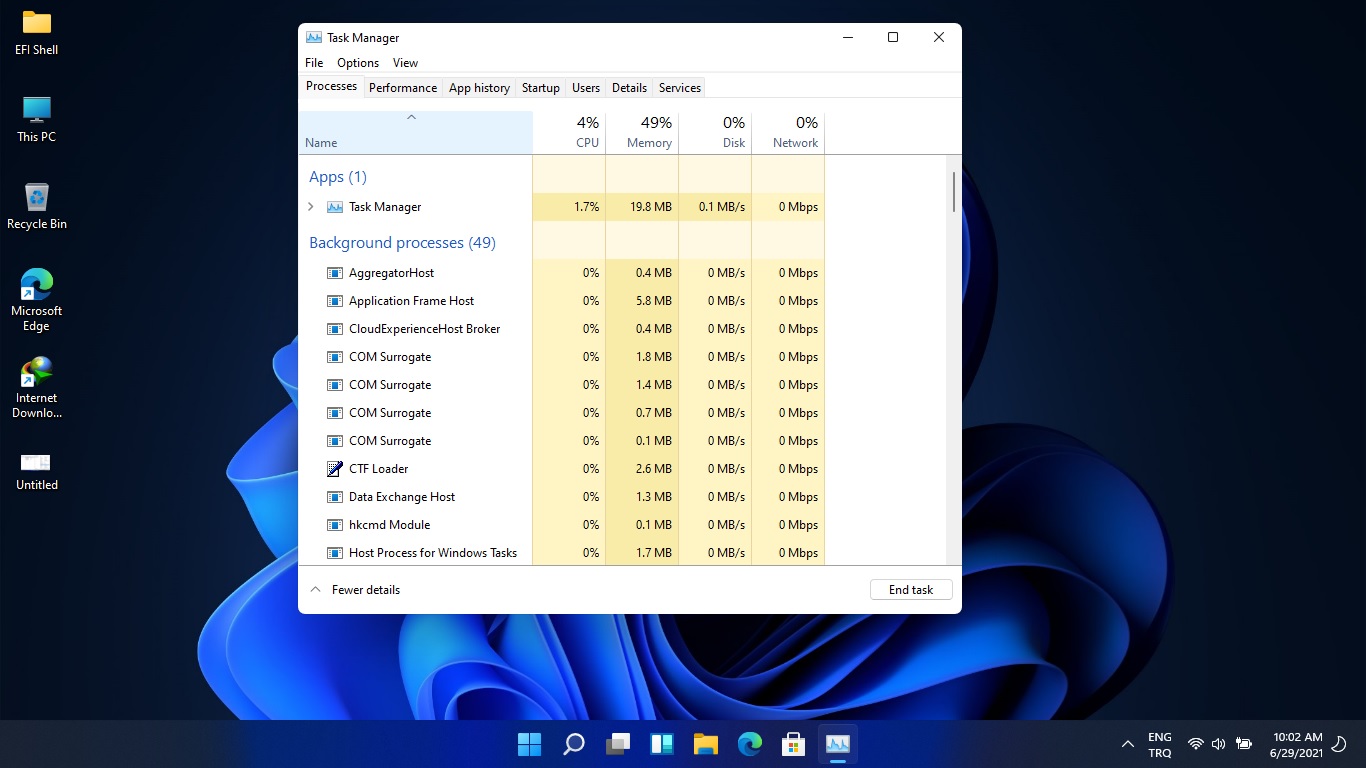Image resolution: width=1366 pixels, height=768 pixels.
Task: Switch to the Startup tab
Action: pos(541,88)
